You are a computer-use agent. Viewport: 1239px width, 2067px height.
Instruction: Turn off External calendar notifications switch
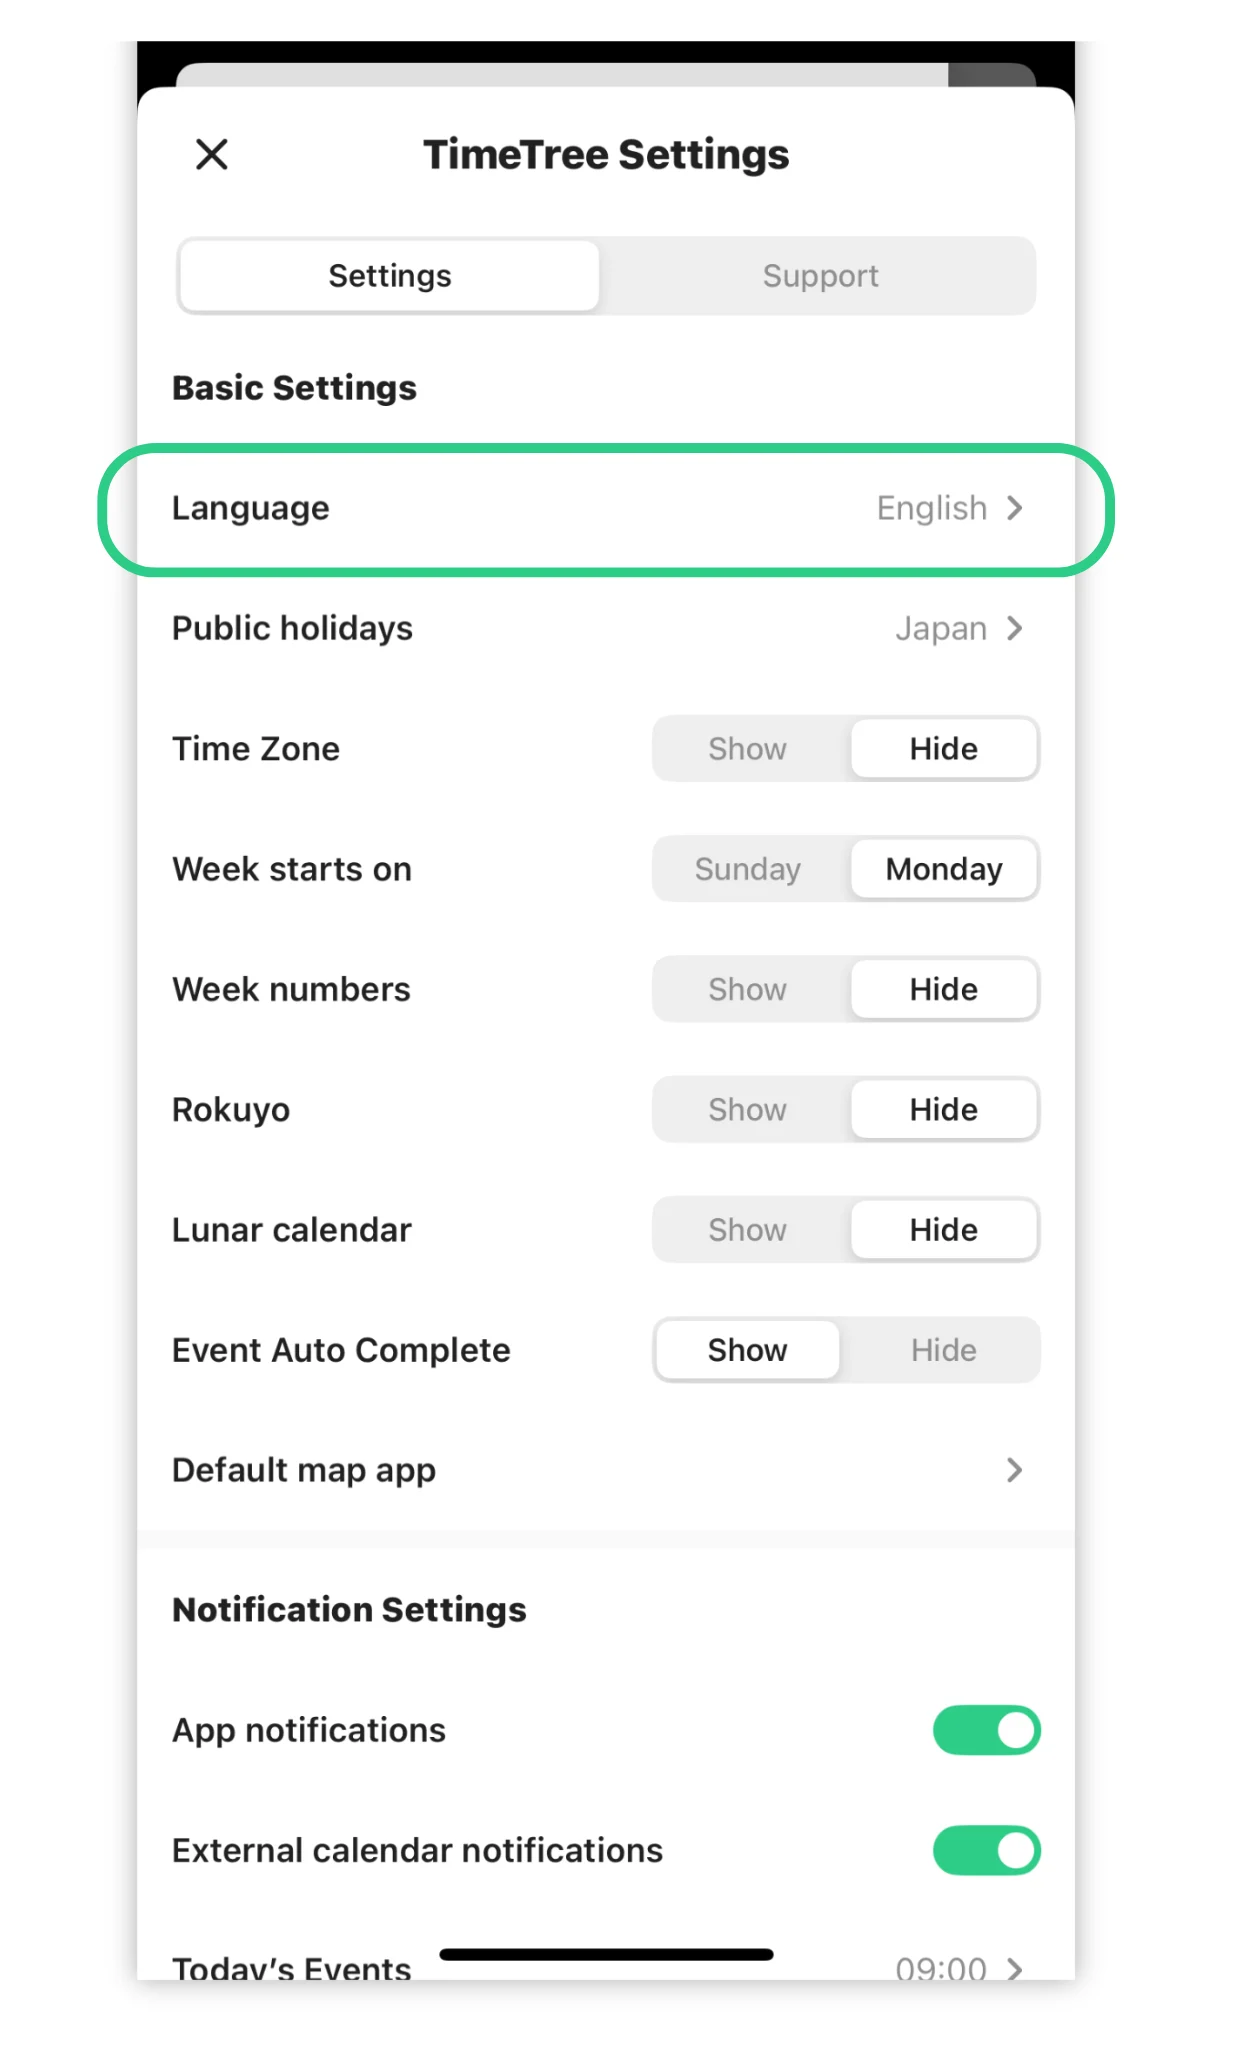click(x=987, y=1850)
